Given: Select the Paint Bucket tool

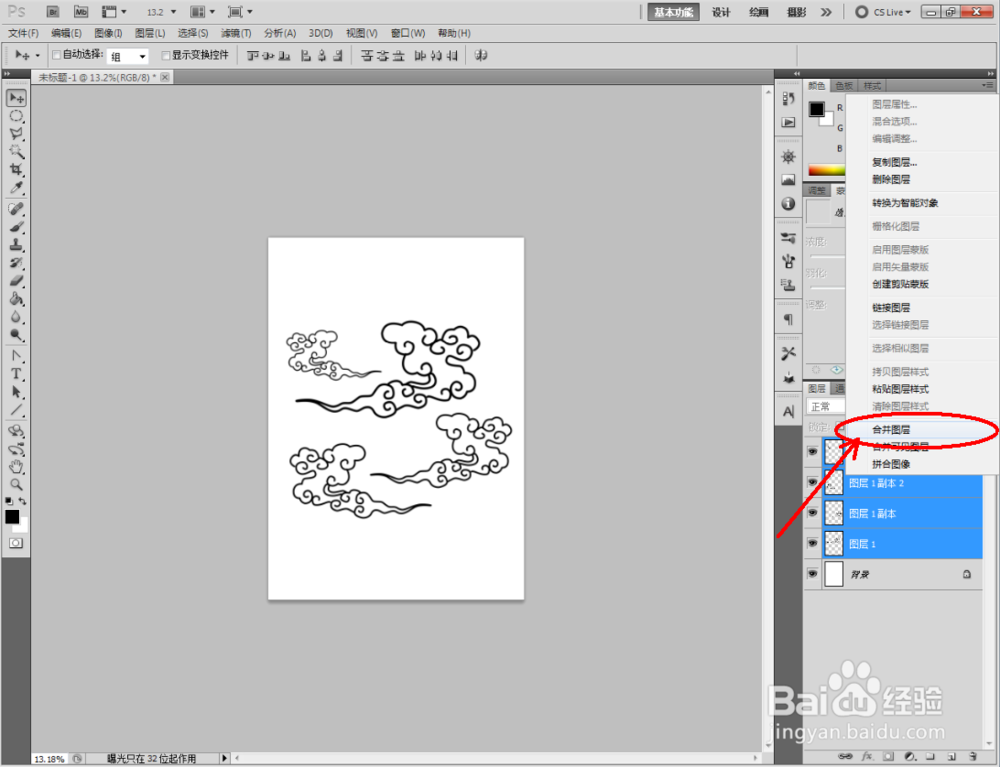Looking at the screenshot, I should 17,299.
